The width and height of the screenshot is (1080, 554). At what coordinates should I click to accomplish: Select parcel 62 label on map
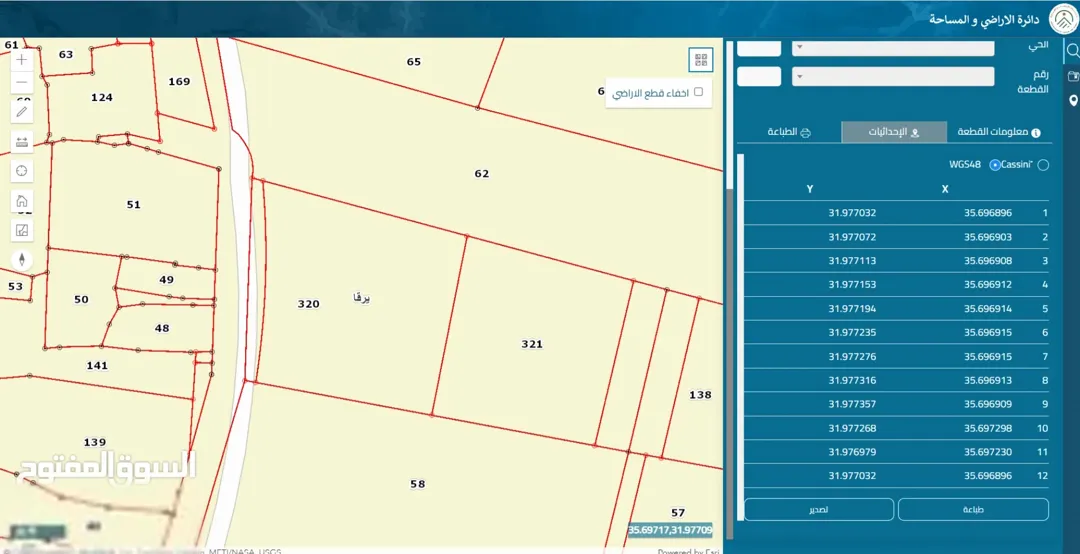pos(481,174)
